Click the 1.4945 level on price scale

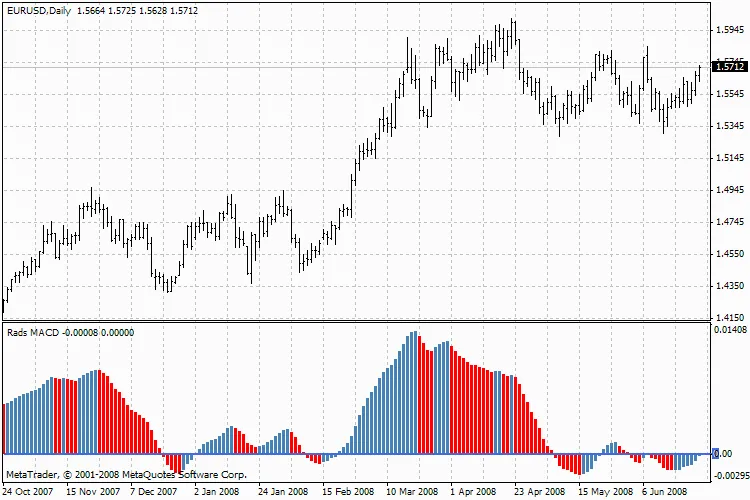(x=731, y=190)
